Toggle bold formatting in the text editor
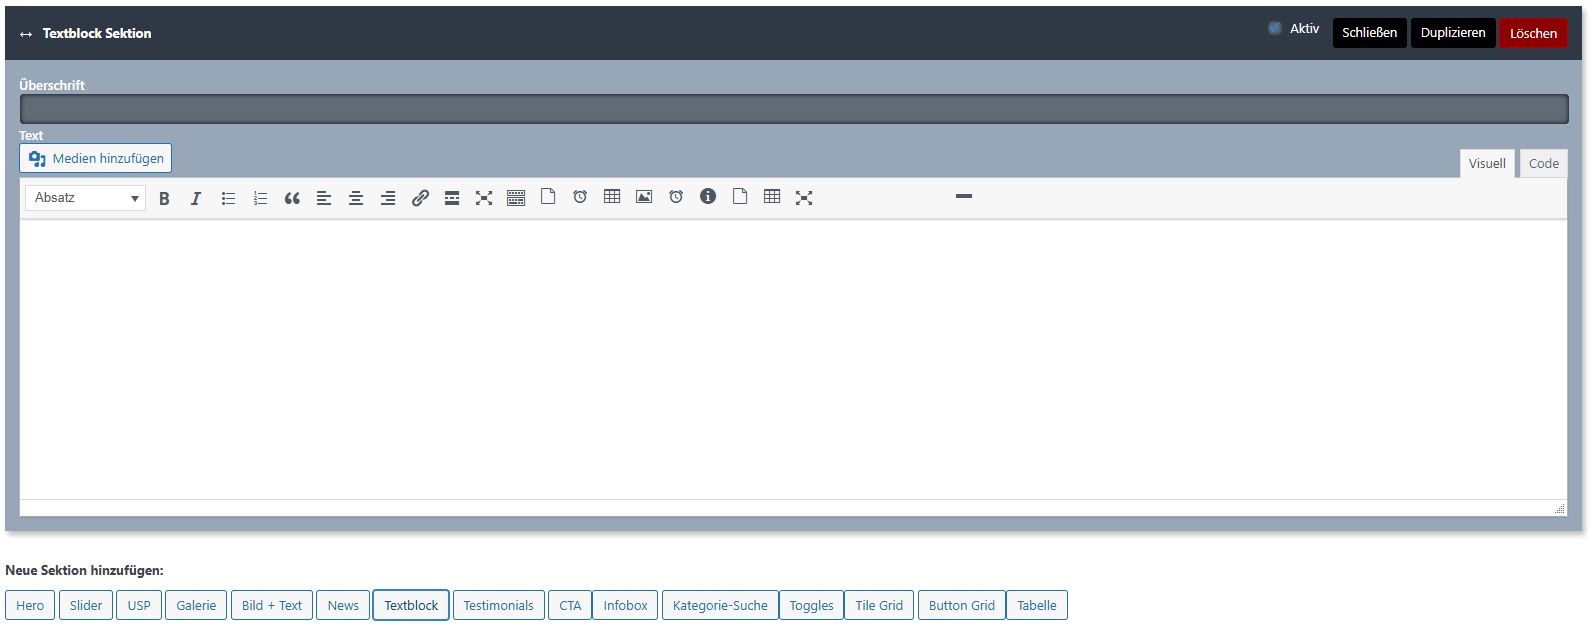1594x630 pixels. tap(164, 198)
